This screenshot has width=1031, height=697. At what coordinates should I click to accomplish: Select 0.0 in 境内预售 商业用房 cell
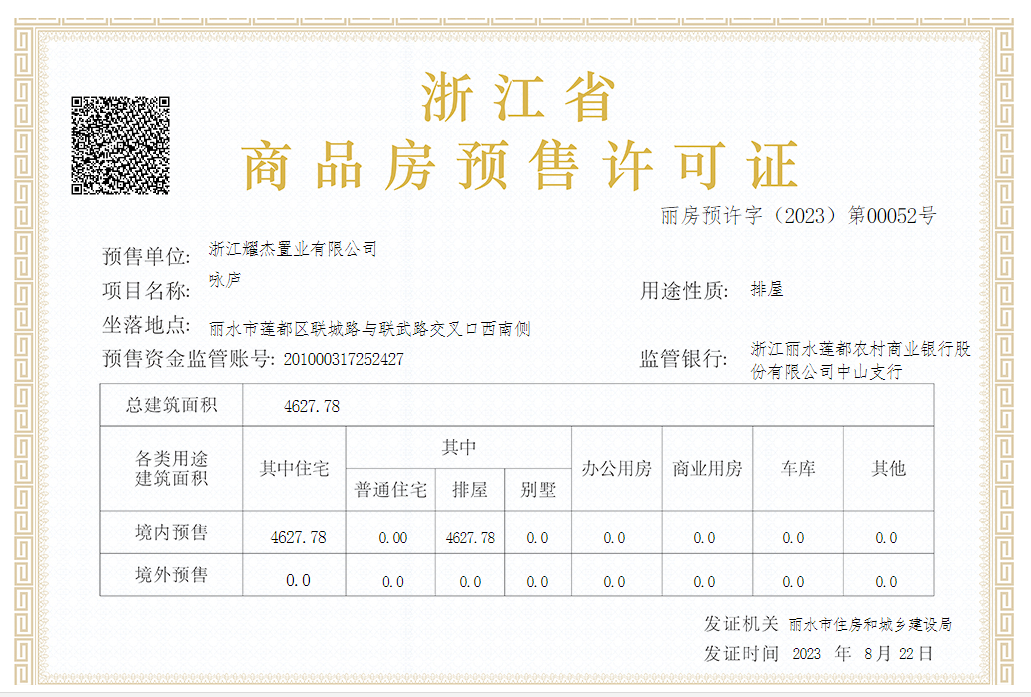[704, 538]
